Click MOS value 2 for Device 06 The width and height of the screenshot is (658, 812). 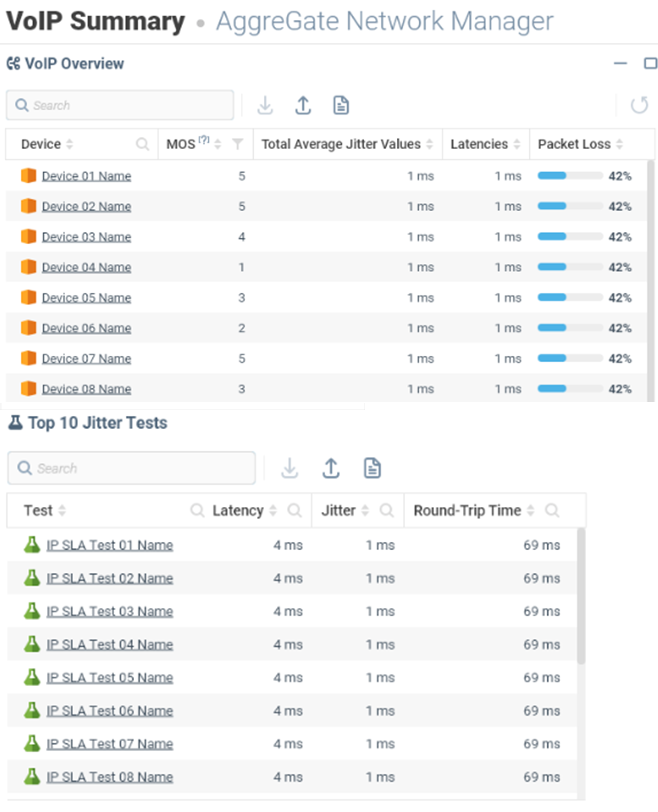click(x=242, y=328)
